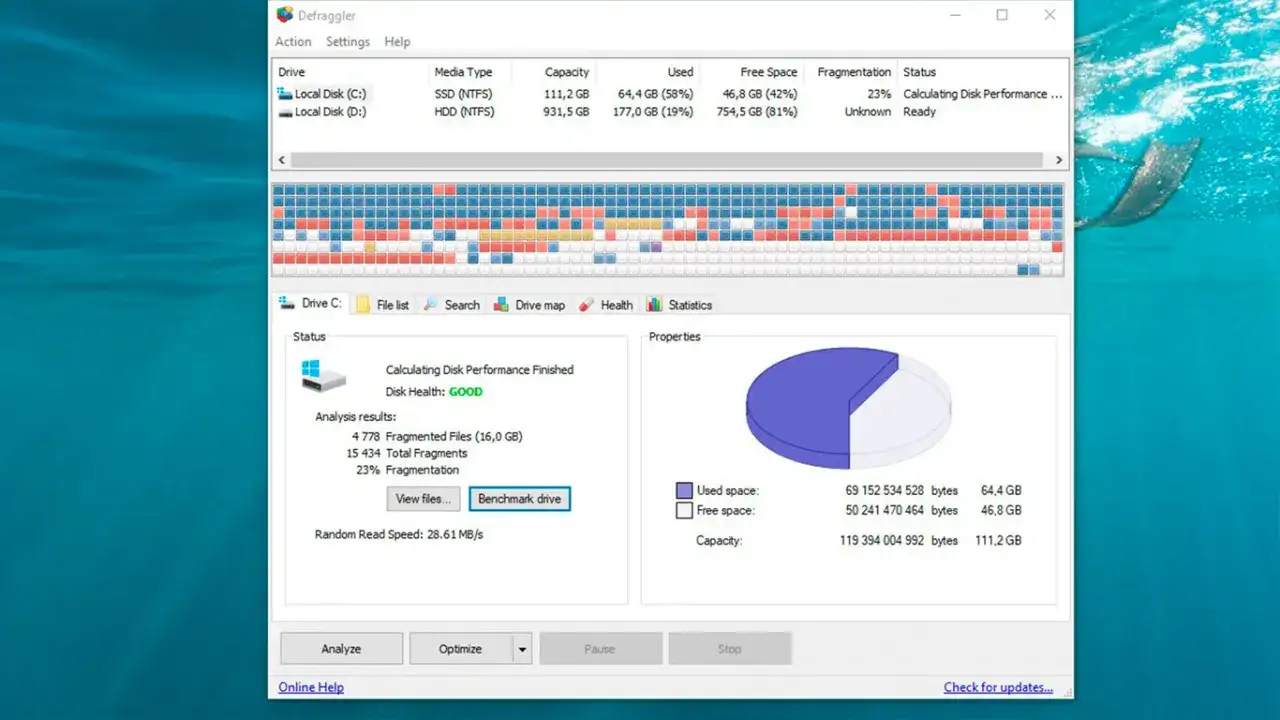Open the Online Help link
1280x720 pixels.
pos(311,687)
